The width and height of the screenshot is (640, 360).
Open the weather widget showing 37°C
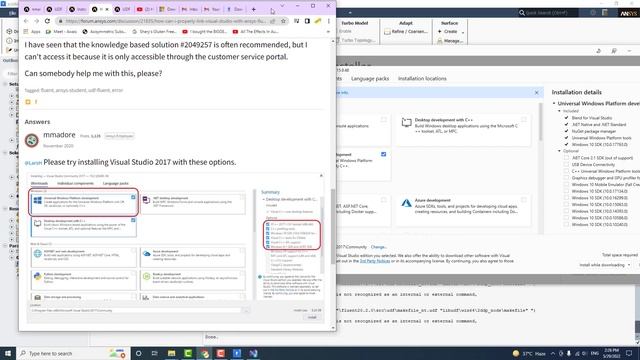530,353
